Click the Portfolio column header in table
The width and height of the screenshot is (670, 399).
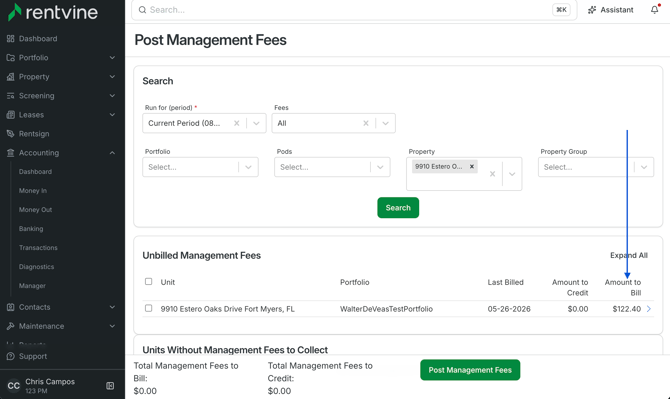click(x=355, y=282)
